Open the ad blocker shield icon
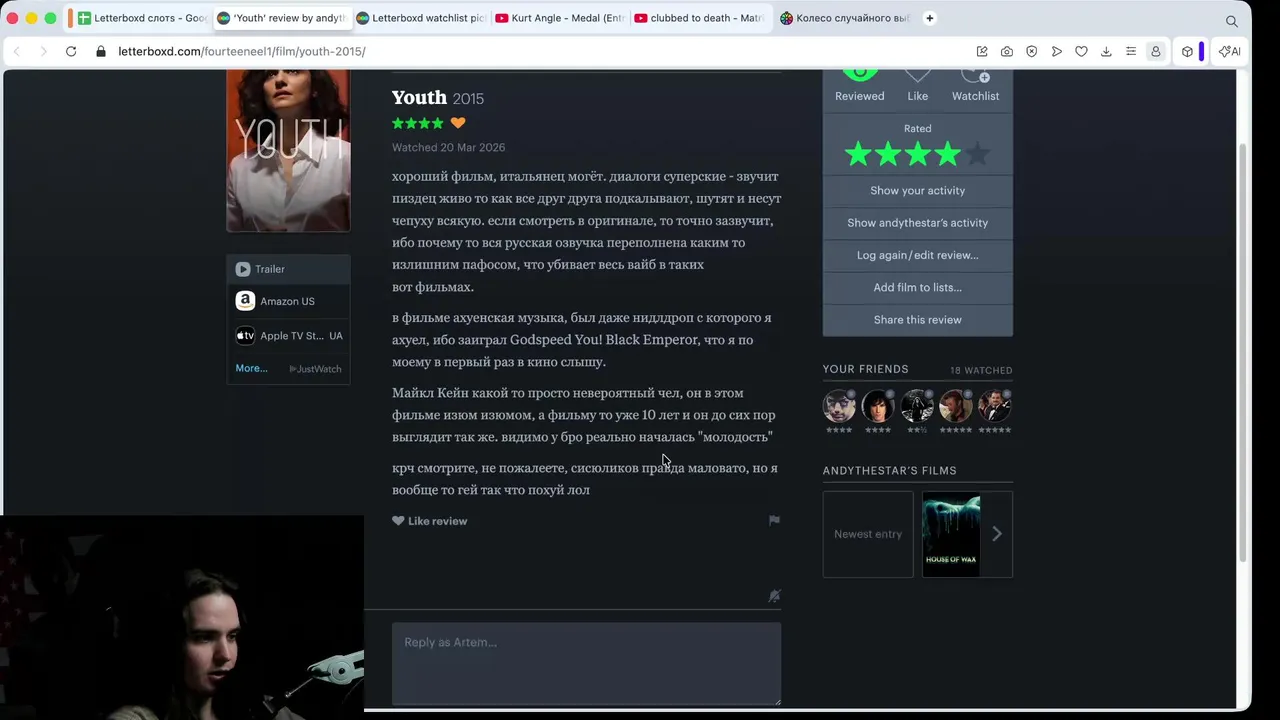The width and height of the screenshot is (1280, 720). (1032, 51)
